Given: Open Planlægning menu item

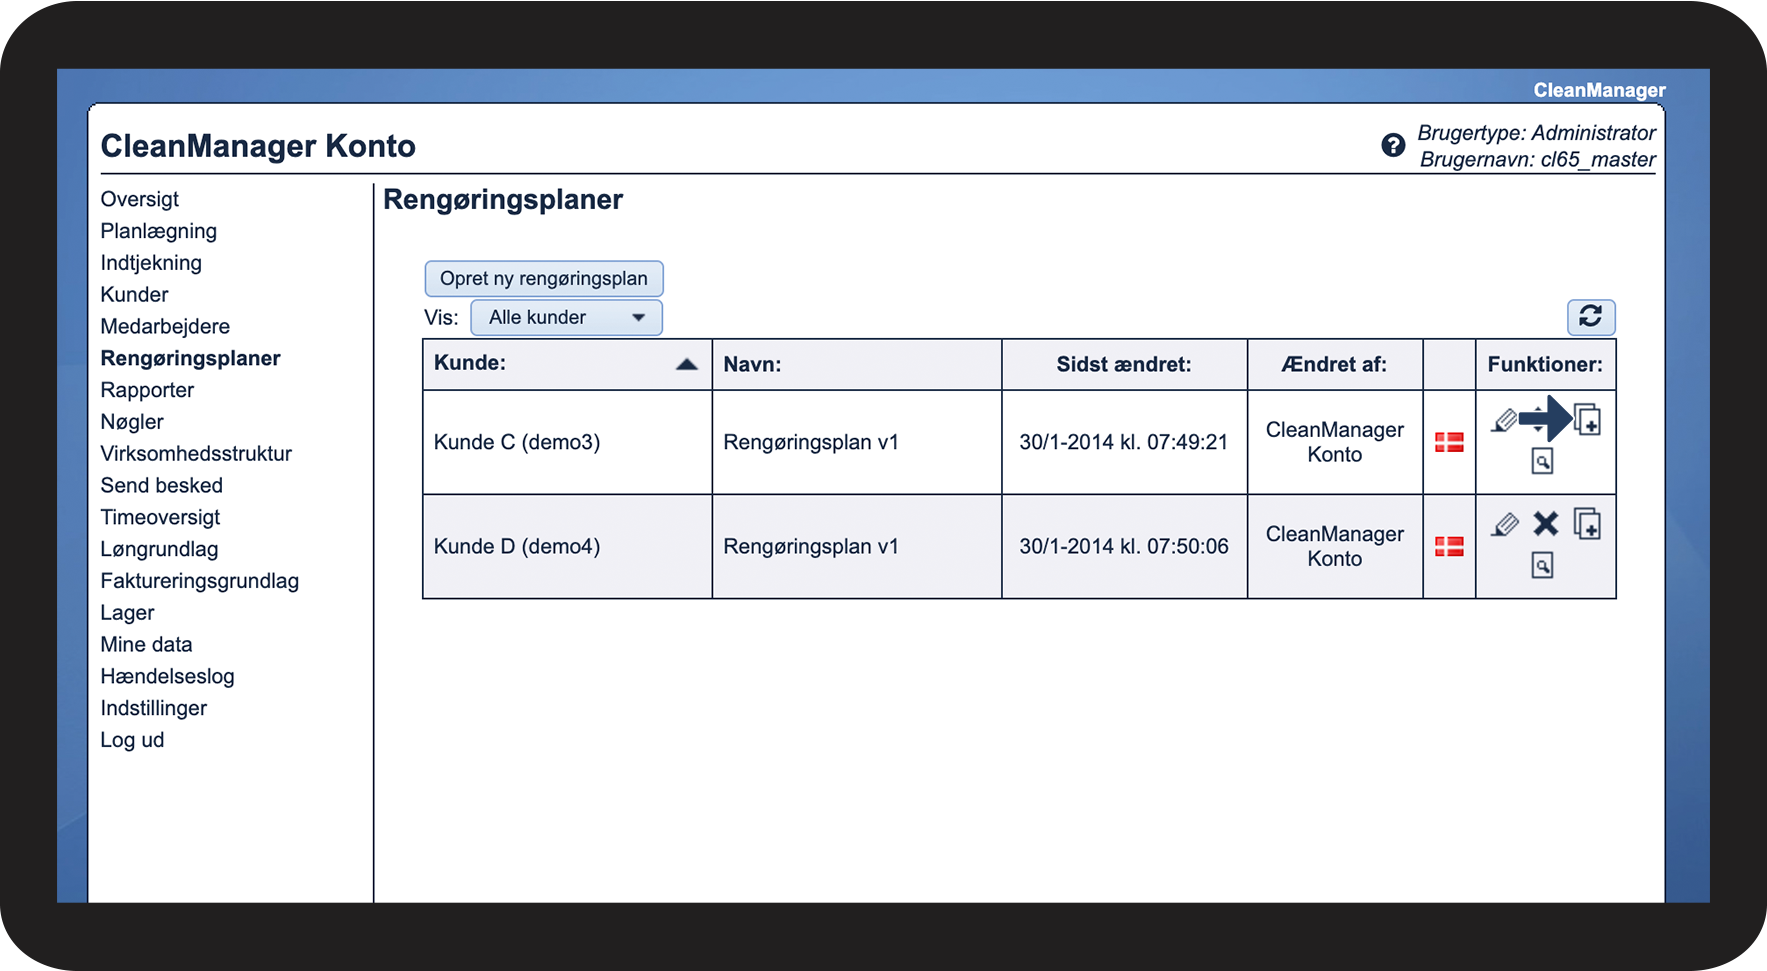Looking at the screenshot, I should (159, 231).
